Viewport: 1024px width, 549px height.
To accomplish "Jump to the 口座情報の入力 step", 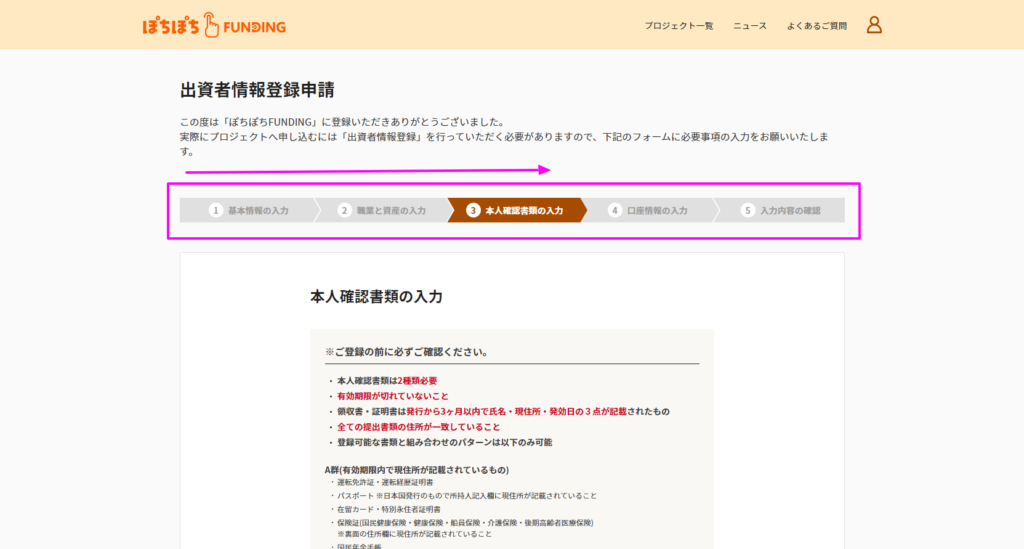I will coord(657,211).
